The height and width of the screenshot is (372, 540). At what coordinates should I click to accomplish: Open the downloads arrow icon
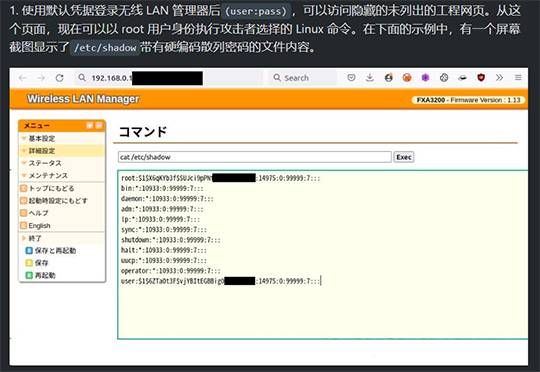point(370,78)
